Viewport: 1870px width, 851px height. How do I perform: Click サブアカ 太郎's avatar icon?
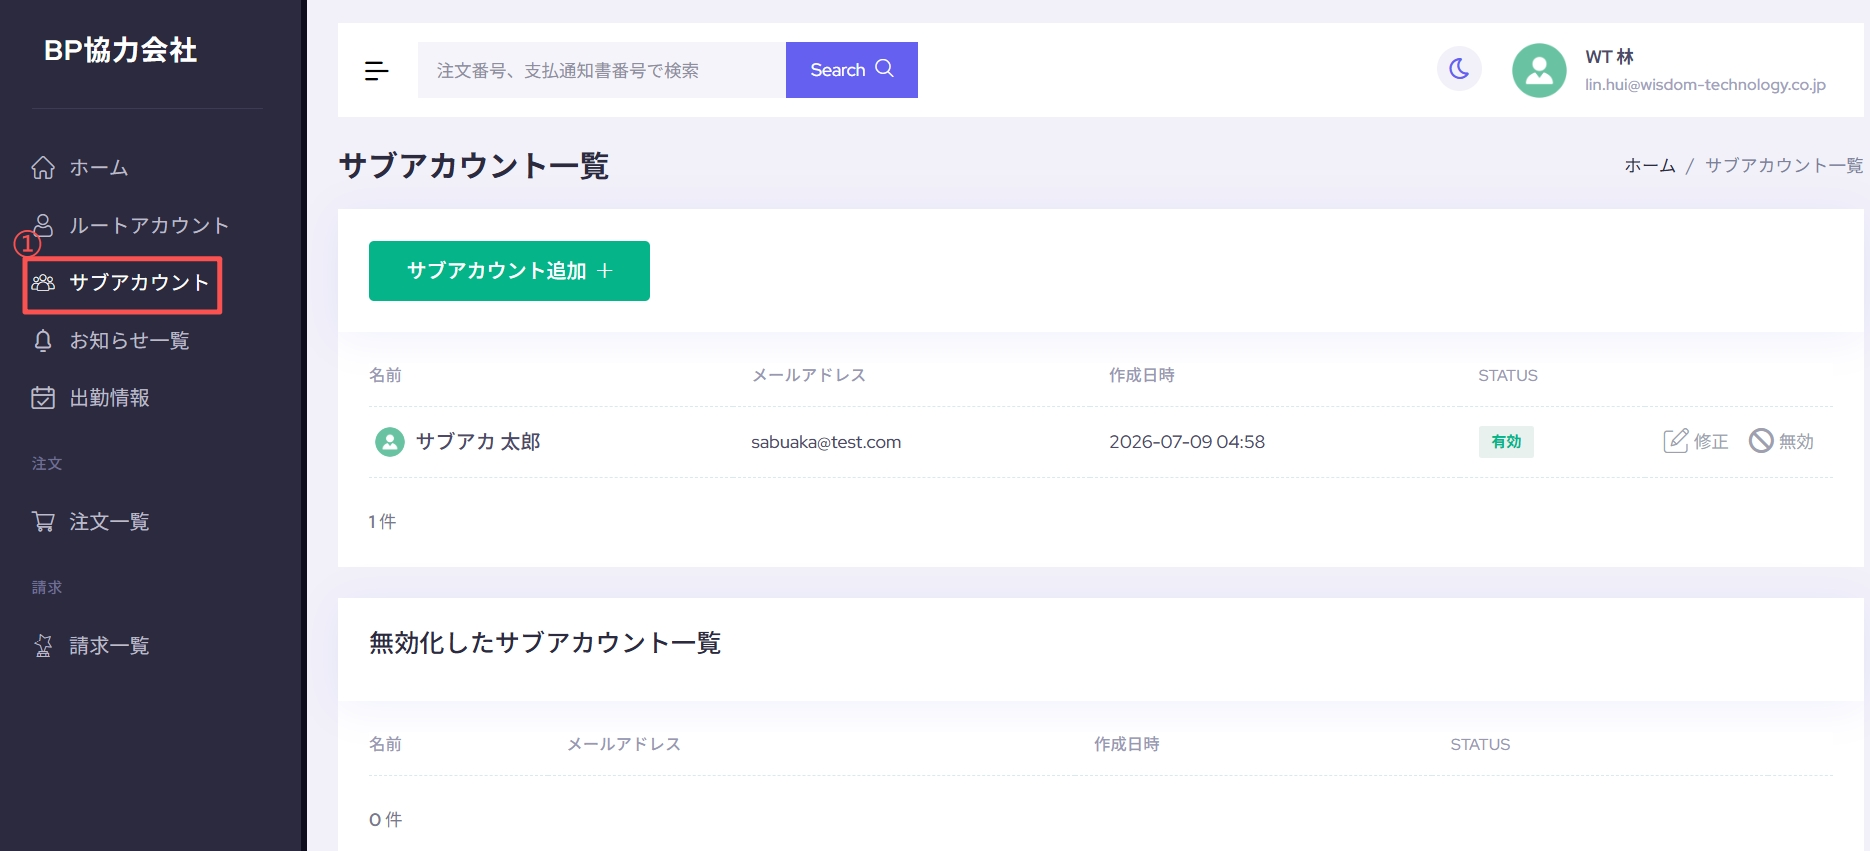pos(390,442)
